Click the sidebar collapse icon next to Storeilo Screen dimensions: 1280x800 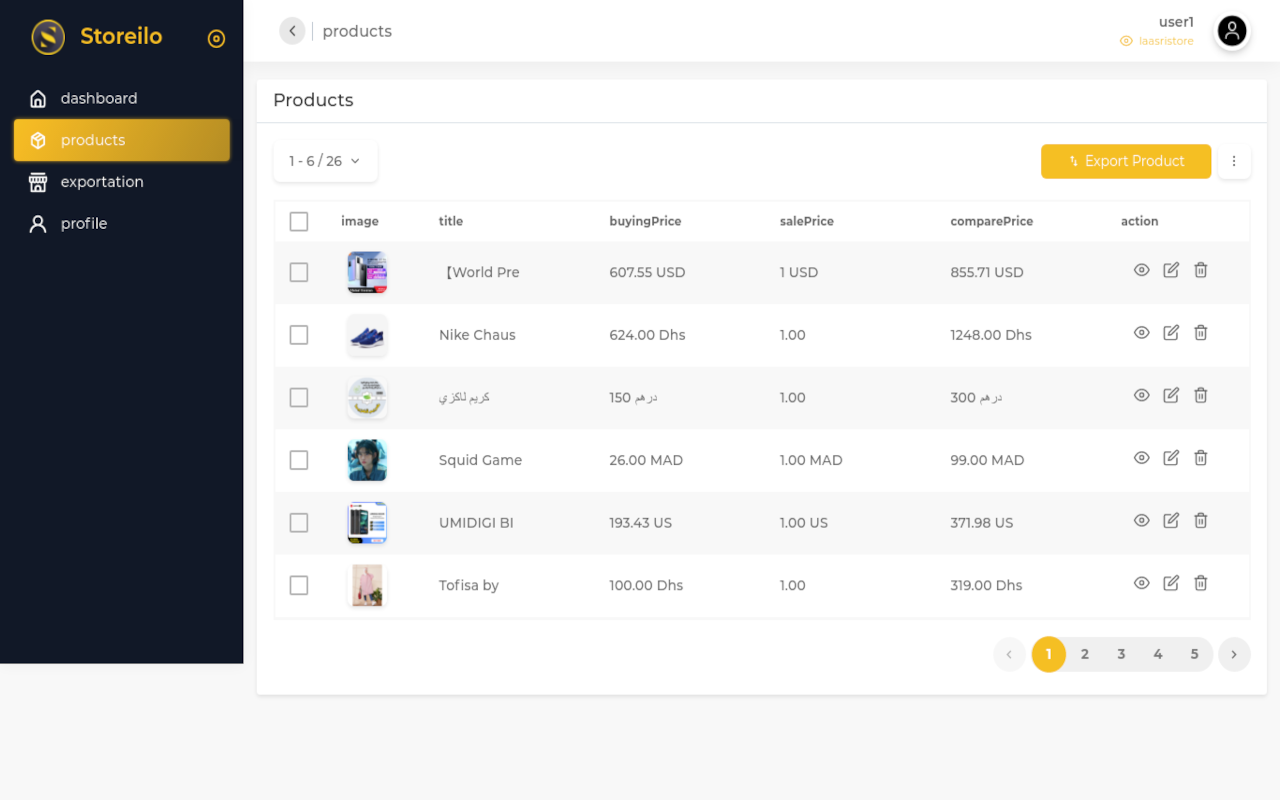coord(216,38)
